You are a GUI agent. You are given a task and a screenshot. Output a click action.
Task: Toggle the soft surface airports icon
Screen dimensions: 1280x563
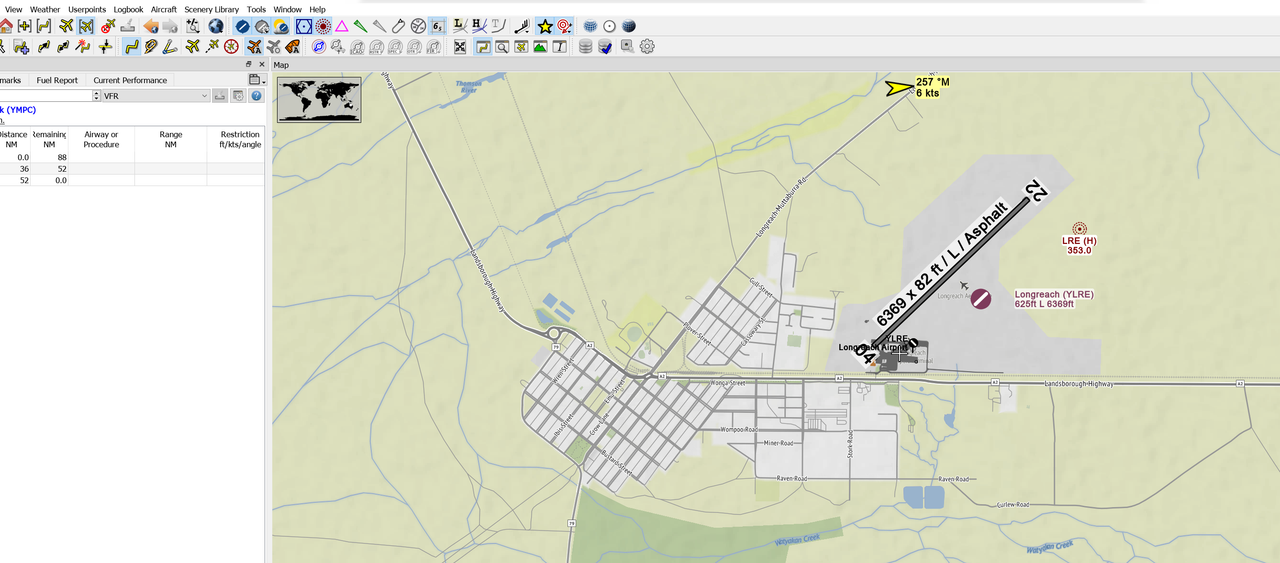[261, 26]
